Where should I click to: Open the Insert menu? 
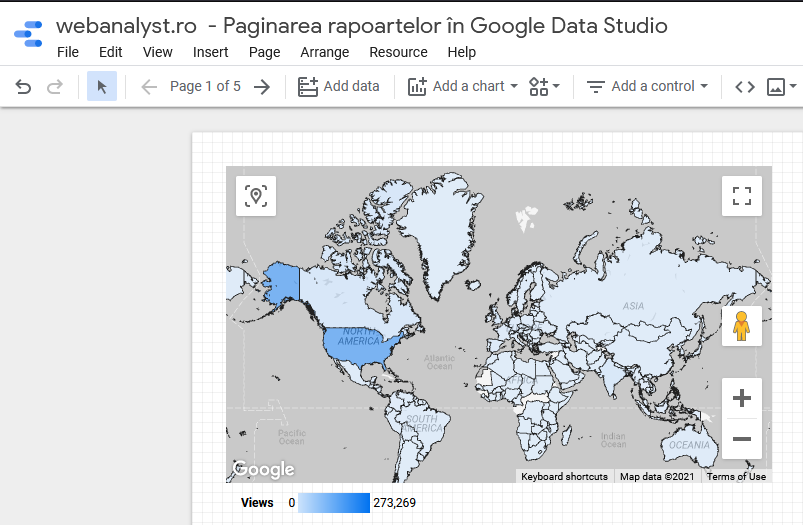pyautogui.click(x=210, y=52)
